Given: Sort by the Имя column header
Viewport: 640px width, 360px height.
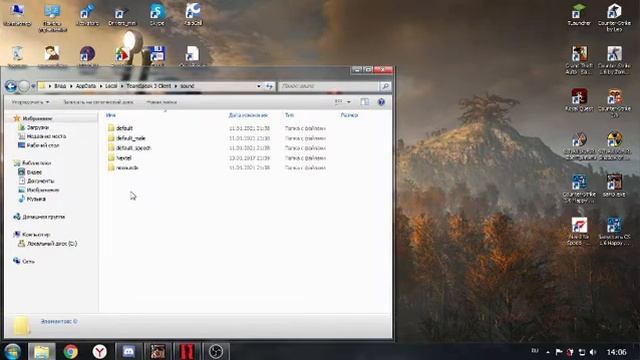Looking at the screenshot, I should click(111, 116).
